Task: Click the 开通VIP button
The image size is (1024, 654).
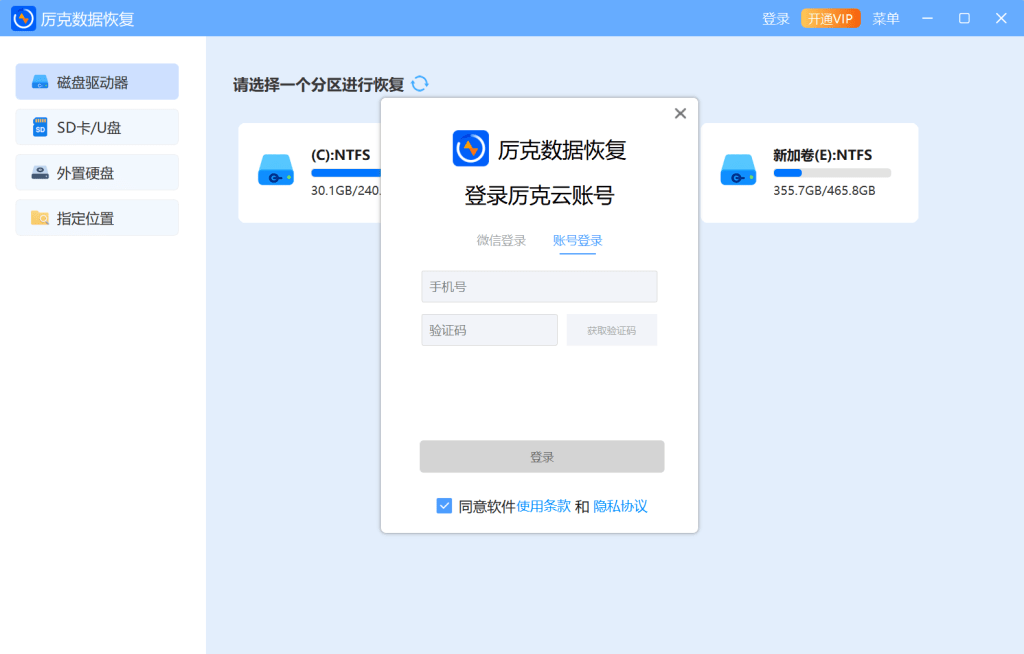Action: click(830, 19)
